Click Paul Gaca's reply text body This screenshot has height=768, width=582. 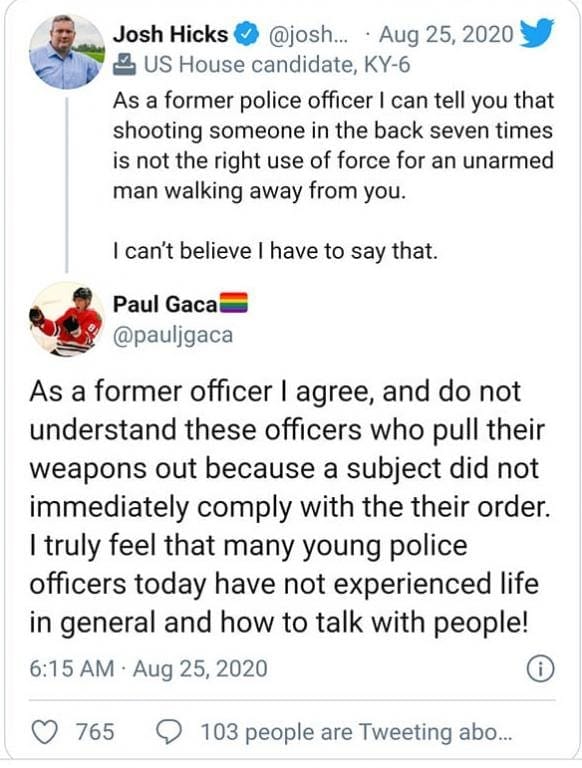pyautogui.click(x=290, y=507)
